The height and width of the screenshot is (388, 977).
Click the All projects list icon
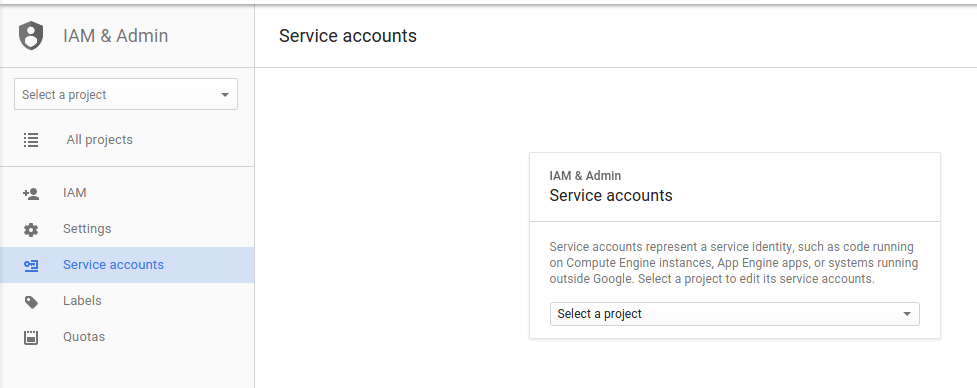click(31, 140)
